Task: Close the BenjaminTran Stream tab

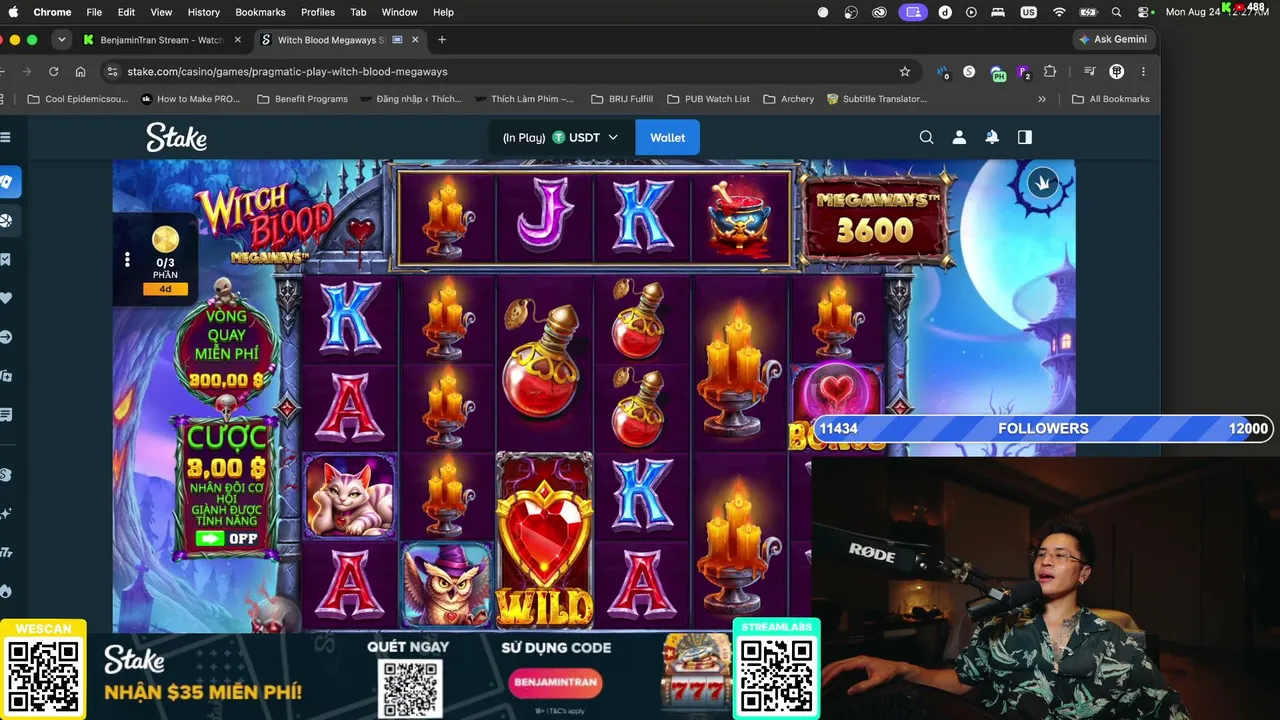Action: click(x=237, y=40)
